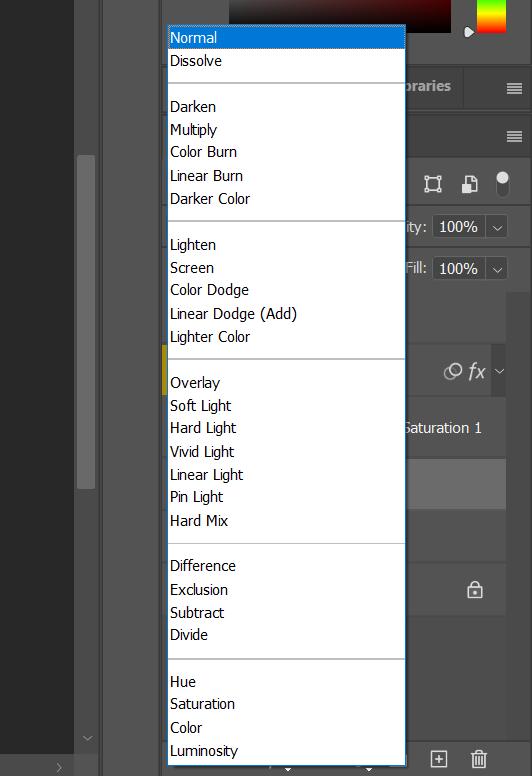Image resolution: width=532 pixels, height=776 pixels.
Task: Select Linear Dodge (Add) mode
Action: (287, 314)
